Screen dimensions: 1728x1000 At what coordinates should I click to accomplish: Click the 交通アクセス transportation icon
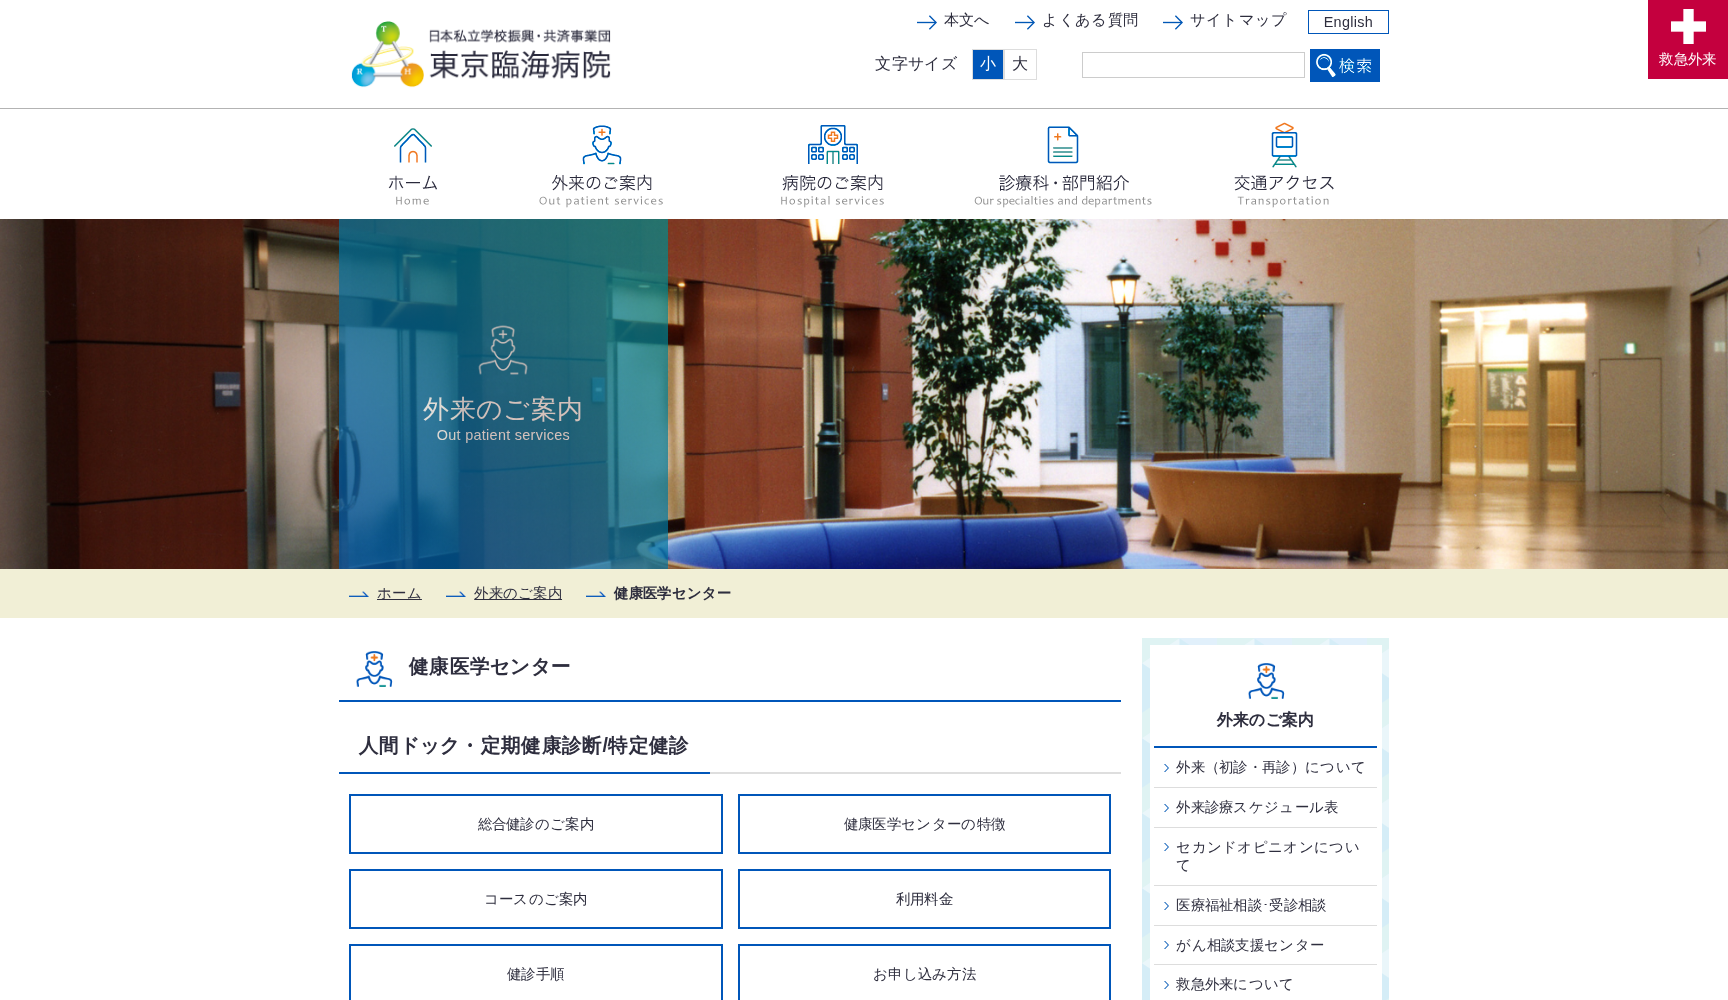1283,146
